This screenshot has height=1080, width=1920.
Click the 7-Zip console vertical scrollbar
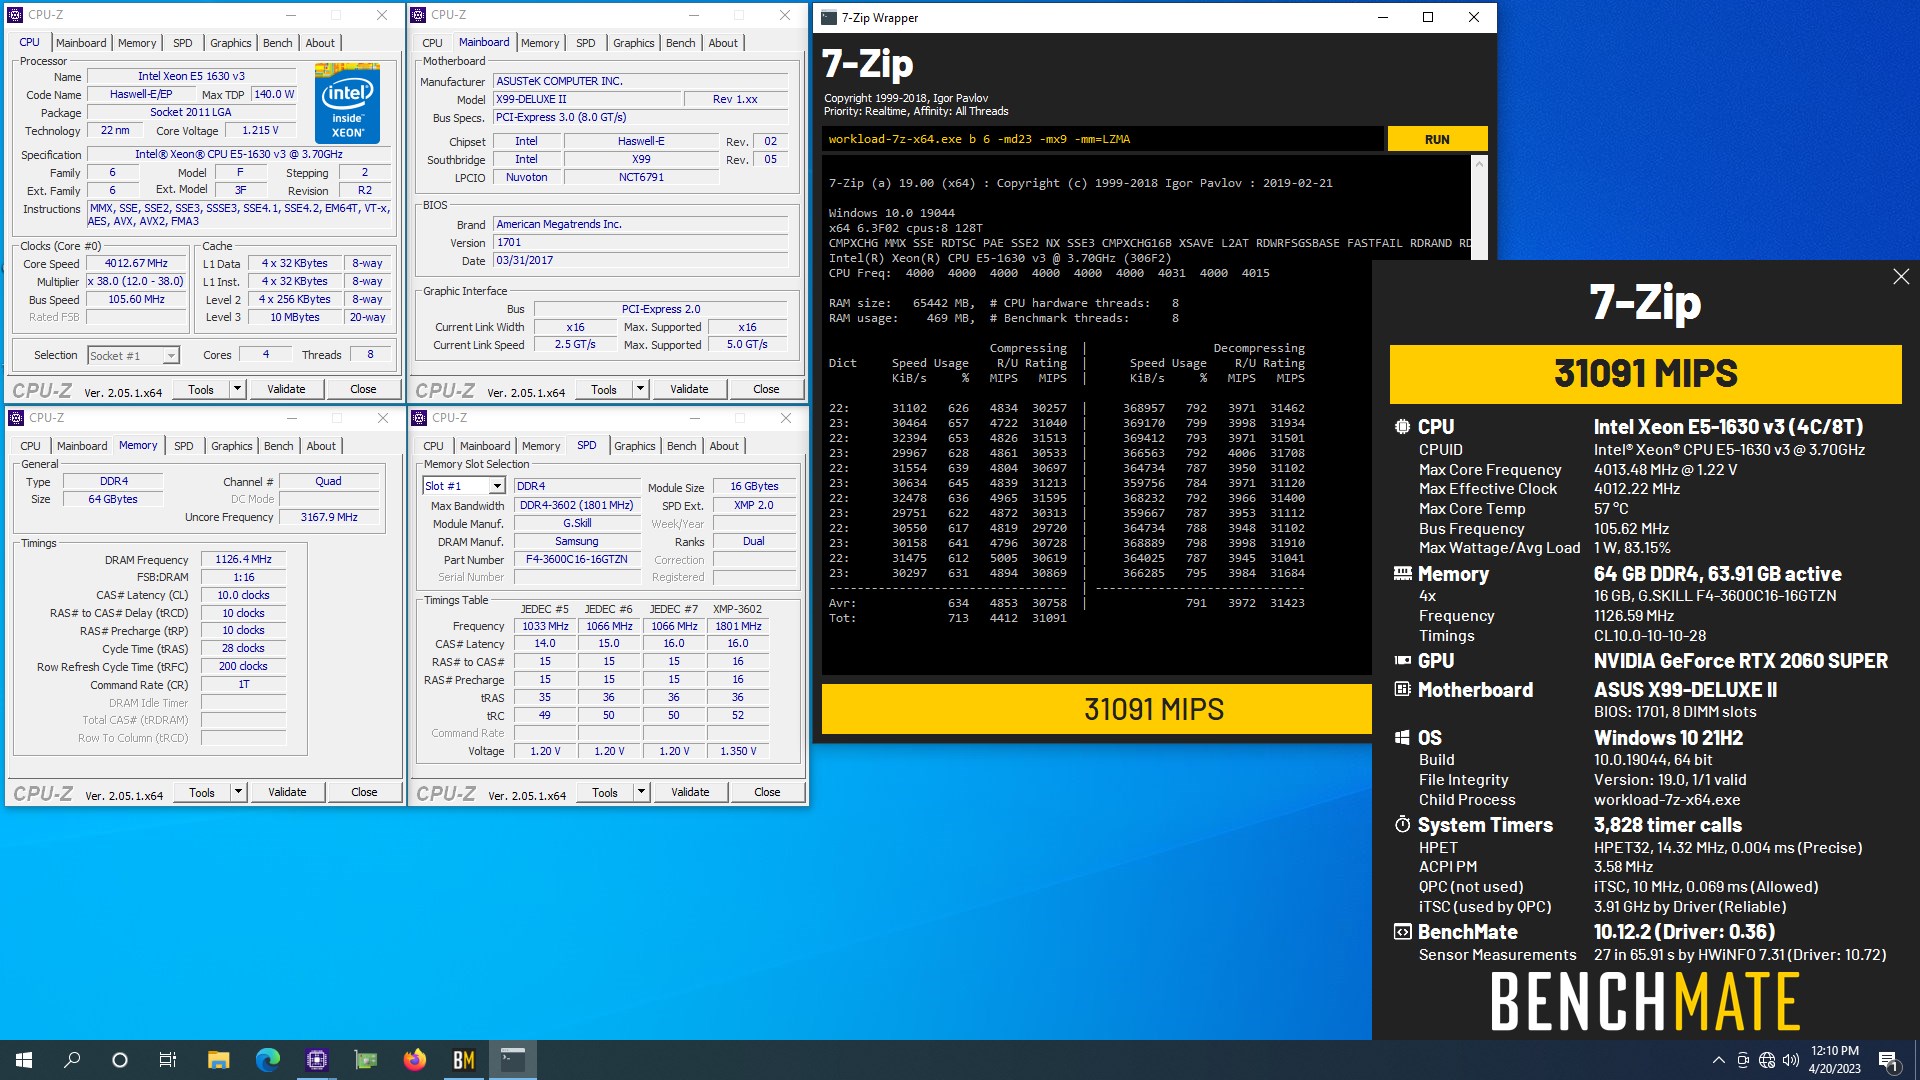click(x=1480, y=208)
